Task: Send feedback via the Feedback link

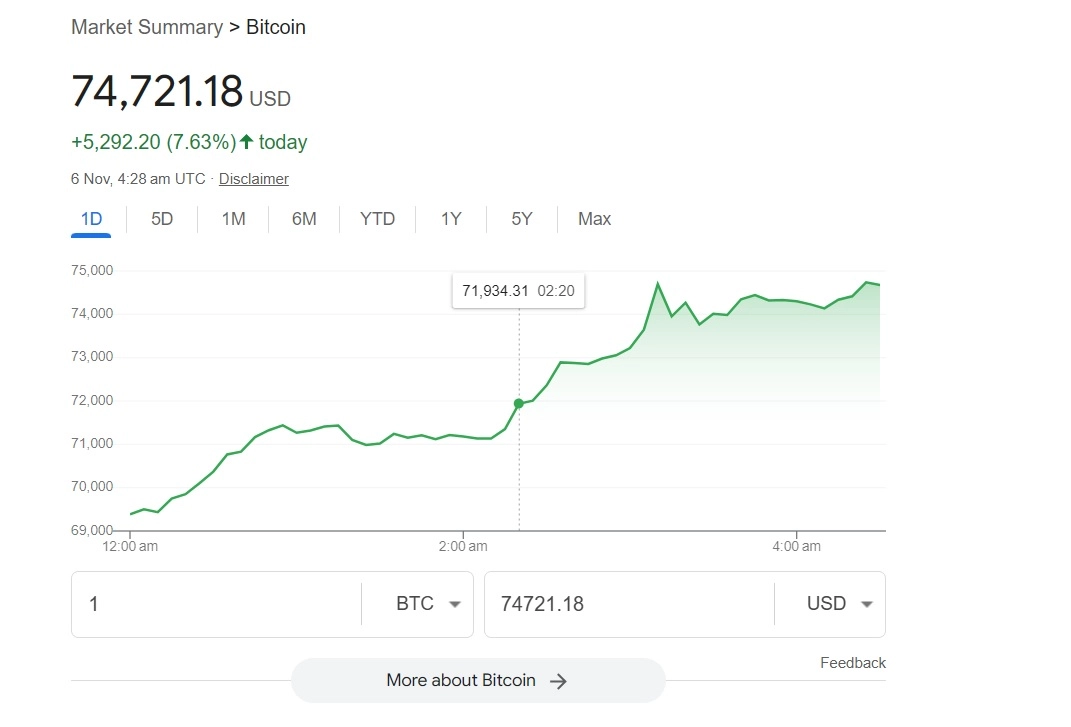Action: tap(853, 663)
